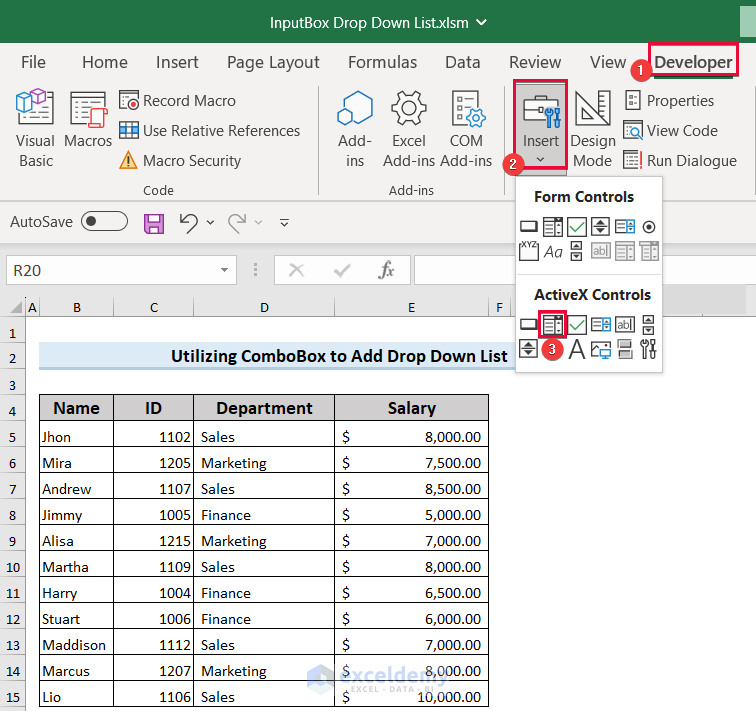Open the Name Box dropdown arrow
756x711 pixels.
pos(225,270)
